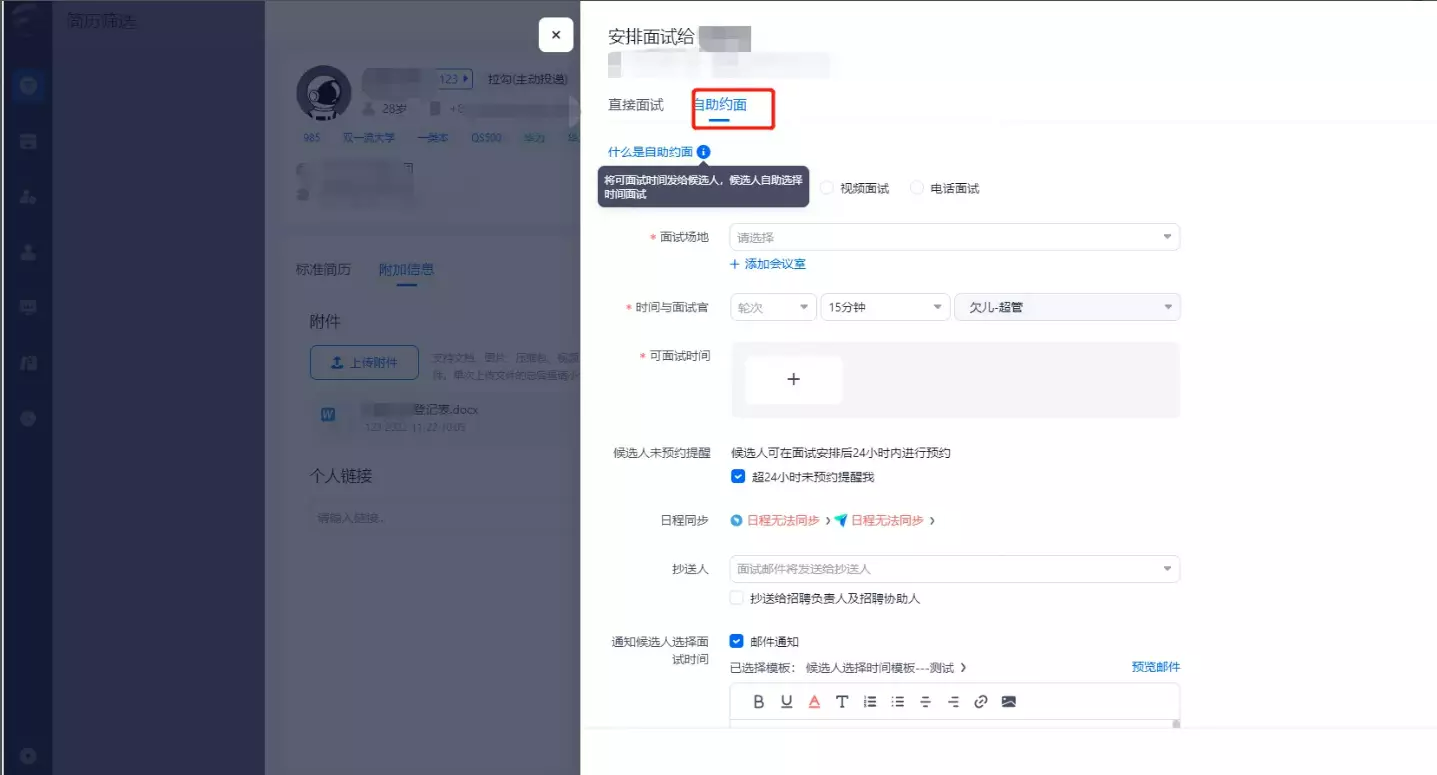This screenshot has width=1437, height=775.
Task: Insert ordered numbered list in editor
Action: 870,702
